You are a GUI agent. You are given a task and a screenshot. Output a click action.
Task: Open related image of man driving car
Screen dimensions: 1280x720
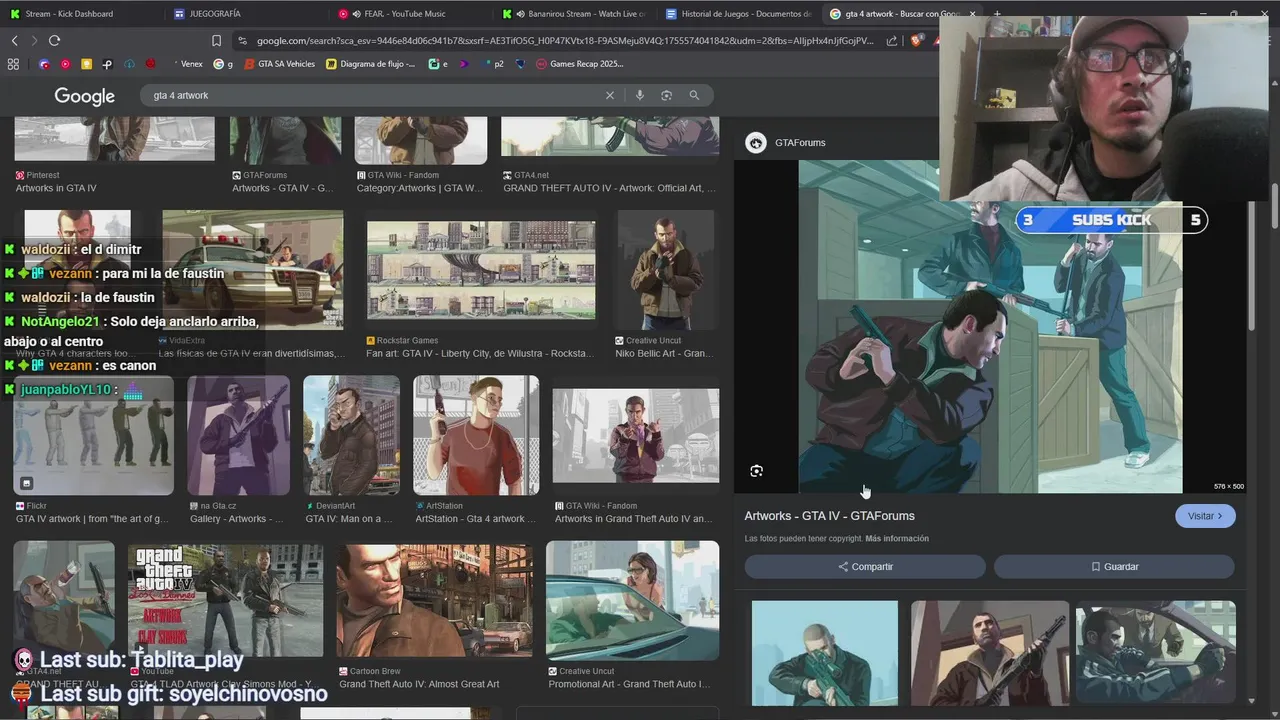coord(1156,653)
